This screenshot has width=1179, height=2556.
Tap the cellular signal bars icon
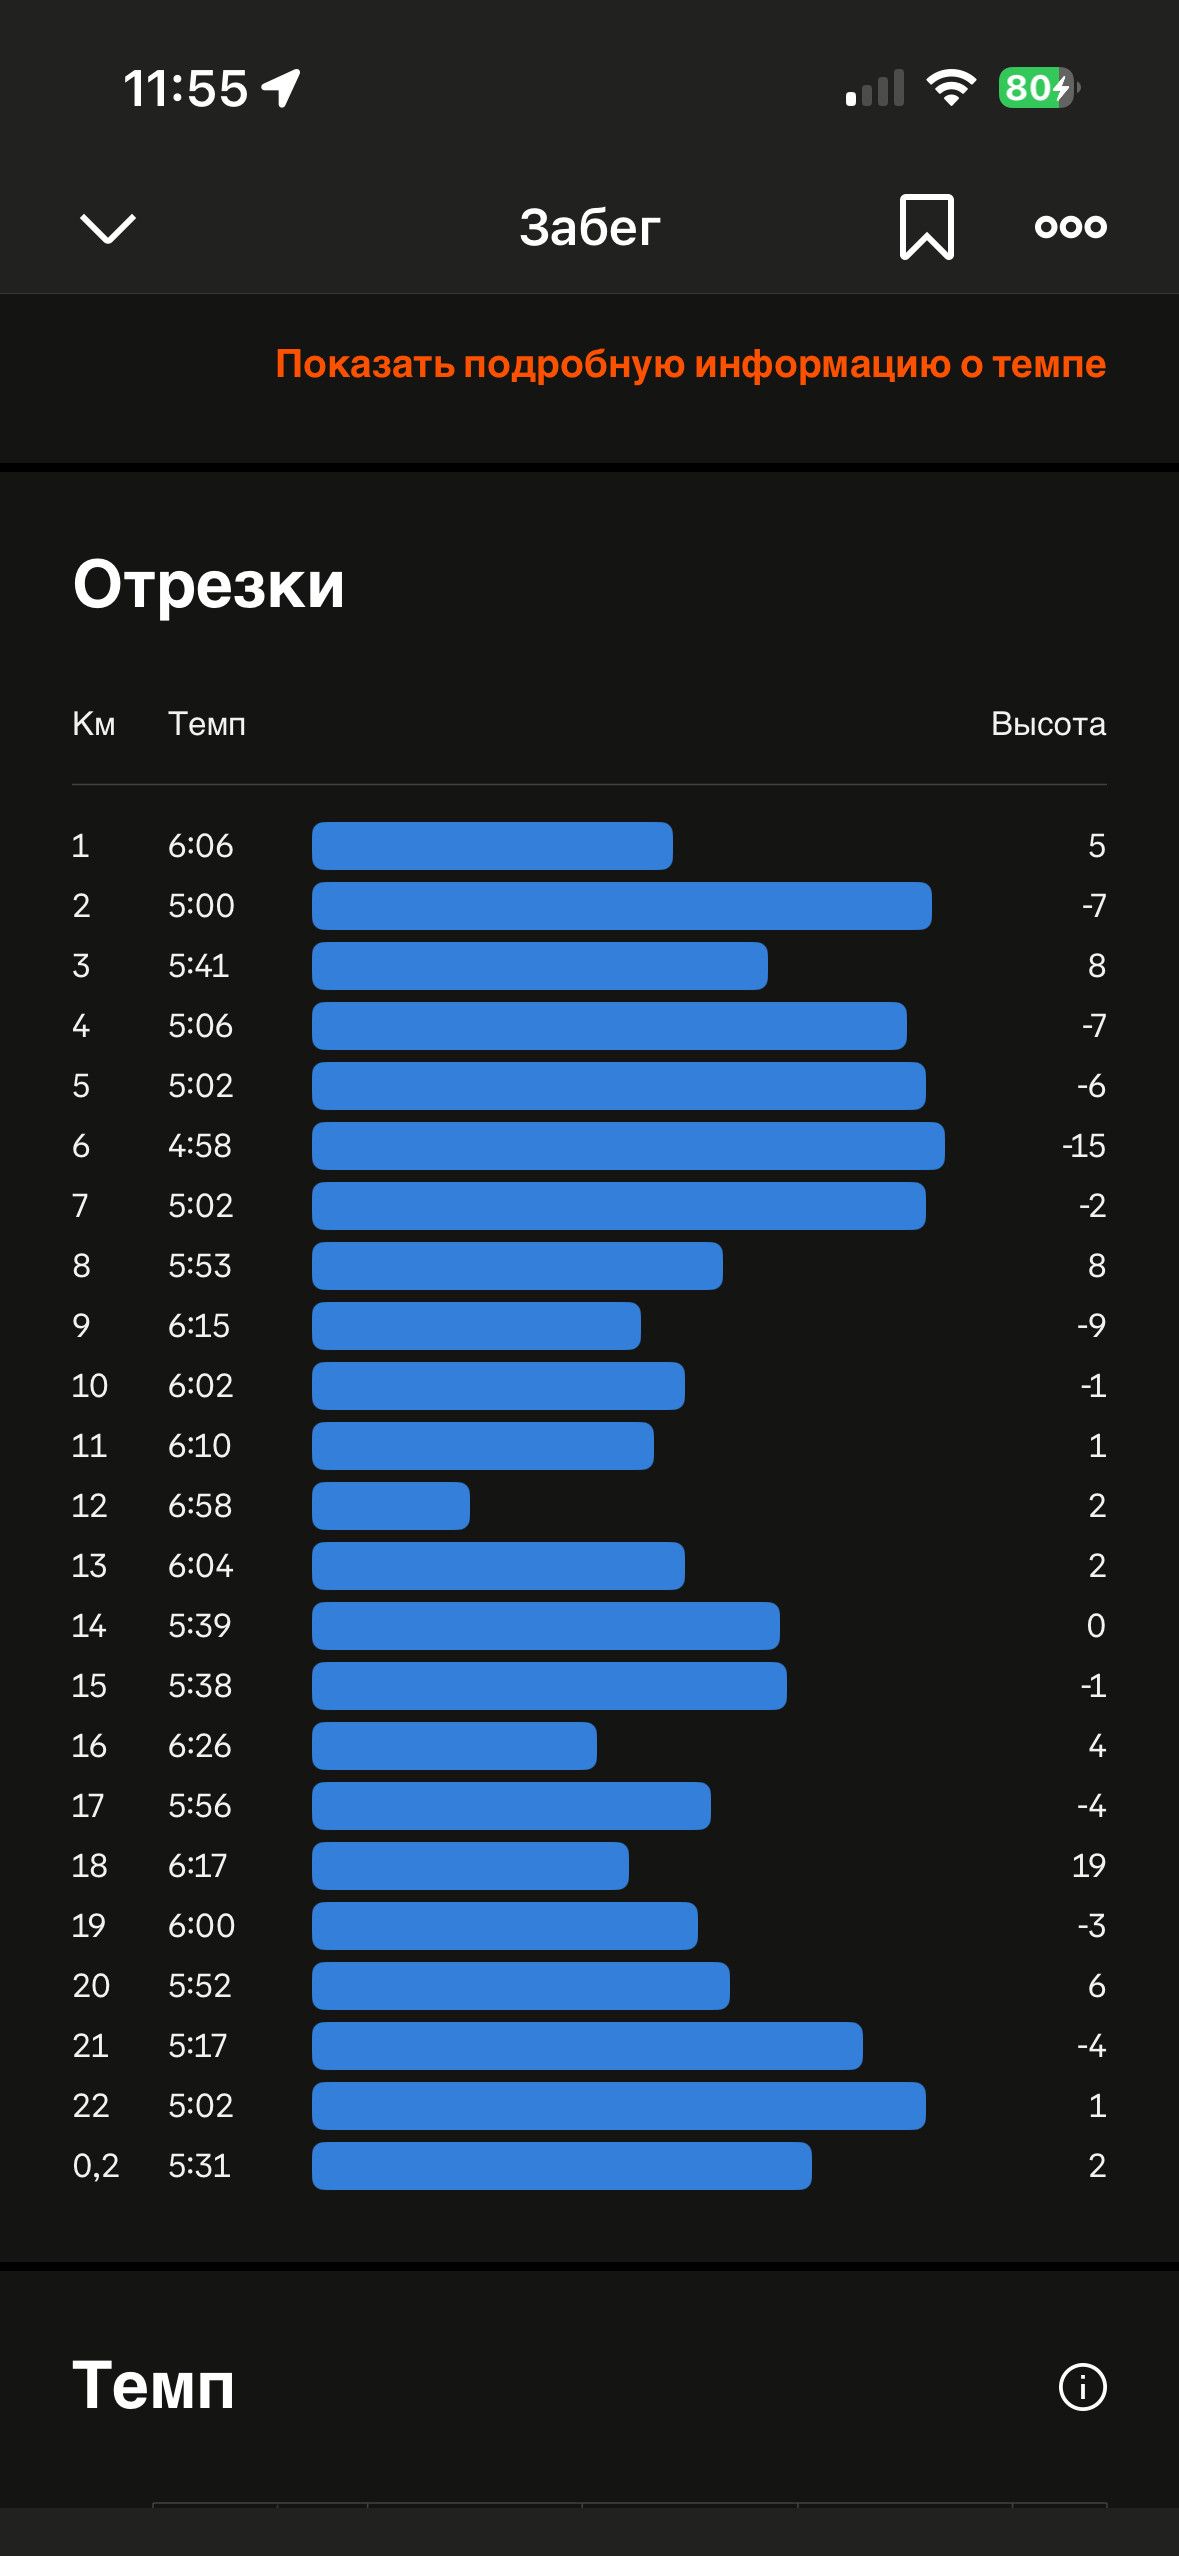[x=875, y=88]
